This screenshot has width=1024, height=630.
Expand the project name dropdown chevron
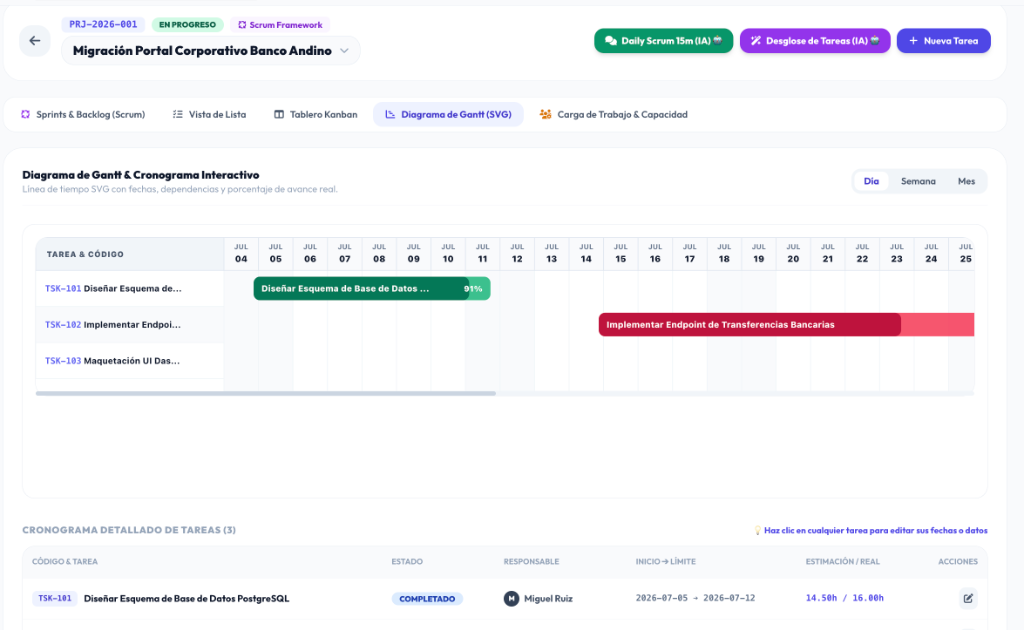pyautogui.click(x=344, y=50)
